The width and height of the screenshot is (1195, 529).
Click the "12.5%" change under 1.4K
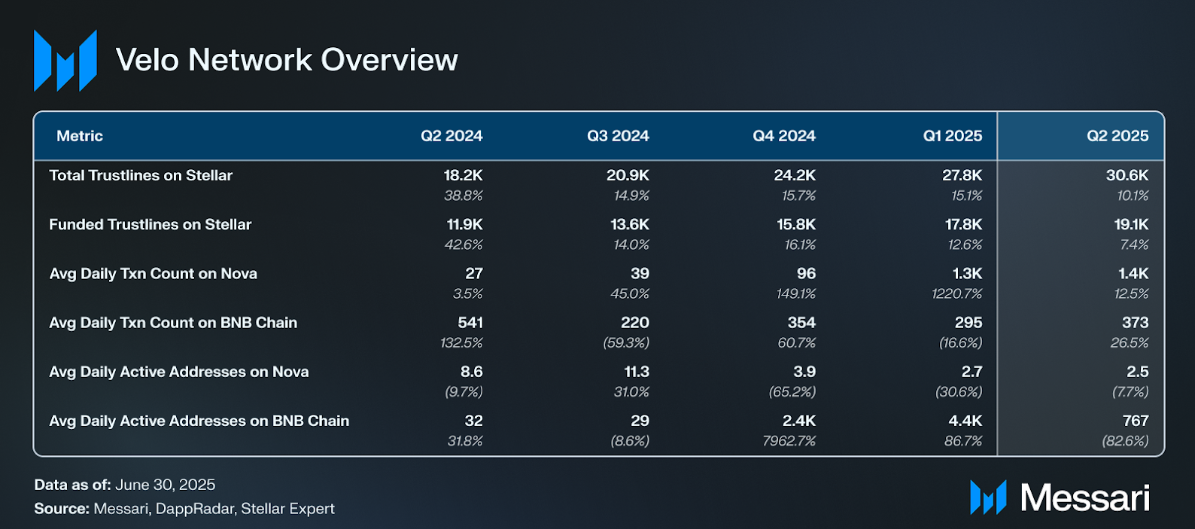[1132, 294]
